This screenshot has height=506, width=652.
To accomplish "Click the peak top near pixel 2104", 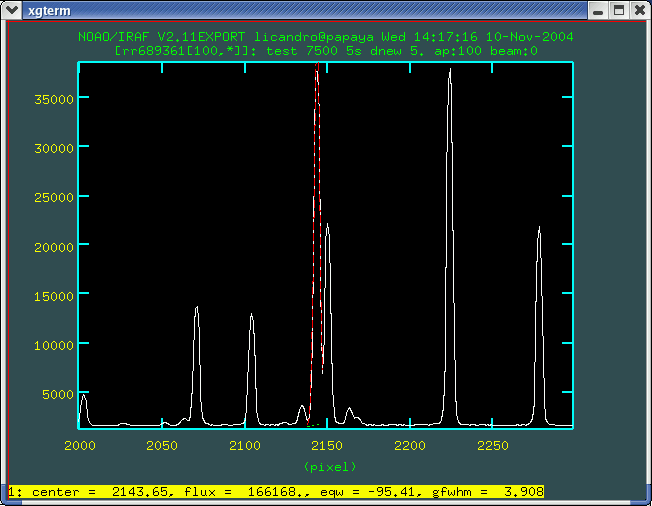I will click(x=251, y=316).
